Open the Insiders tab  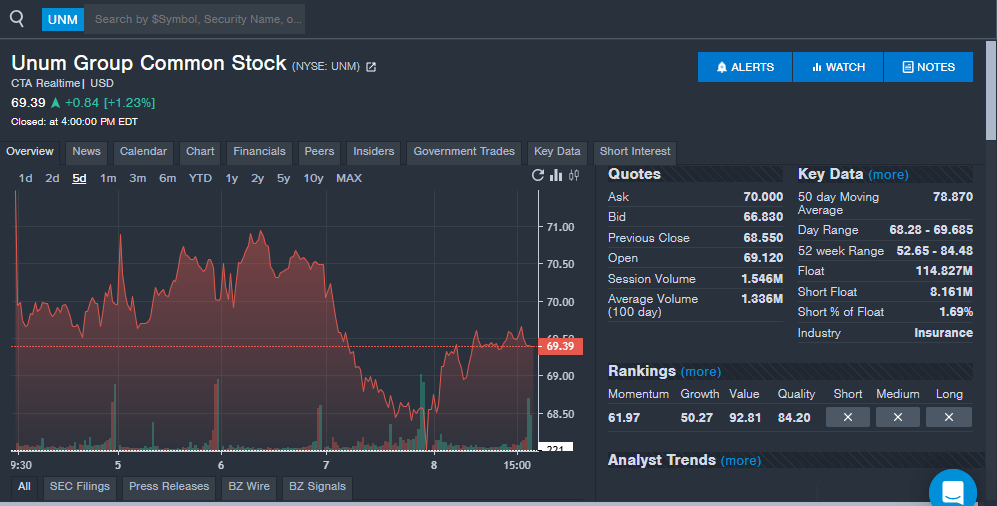[x=374, y=151]
